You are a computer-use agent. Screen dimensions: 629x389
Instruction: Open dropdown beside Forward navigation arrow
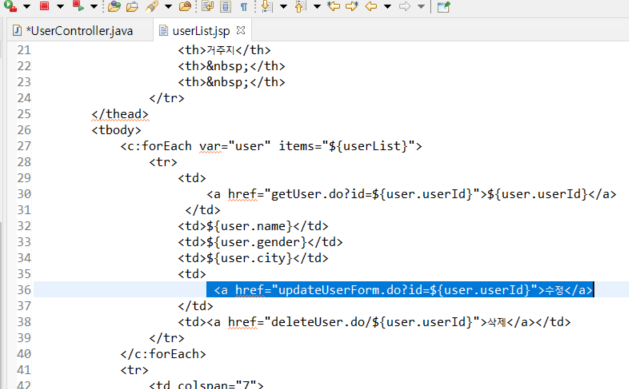[421, 6]
